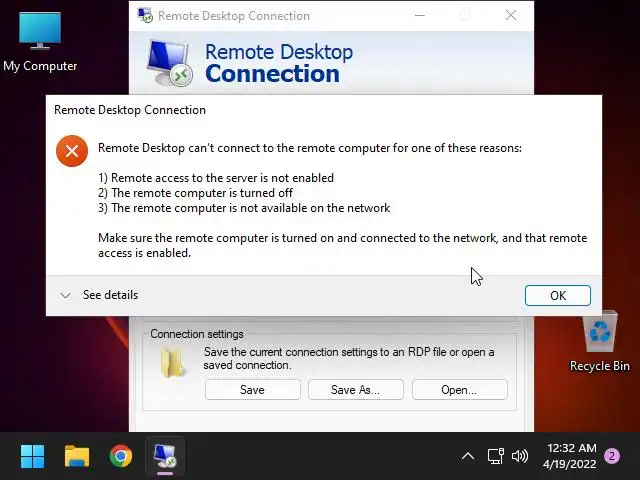
Task: Open the Windows Start menu
Action: pos(32,456)
